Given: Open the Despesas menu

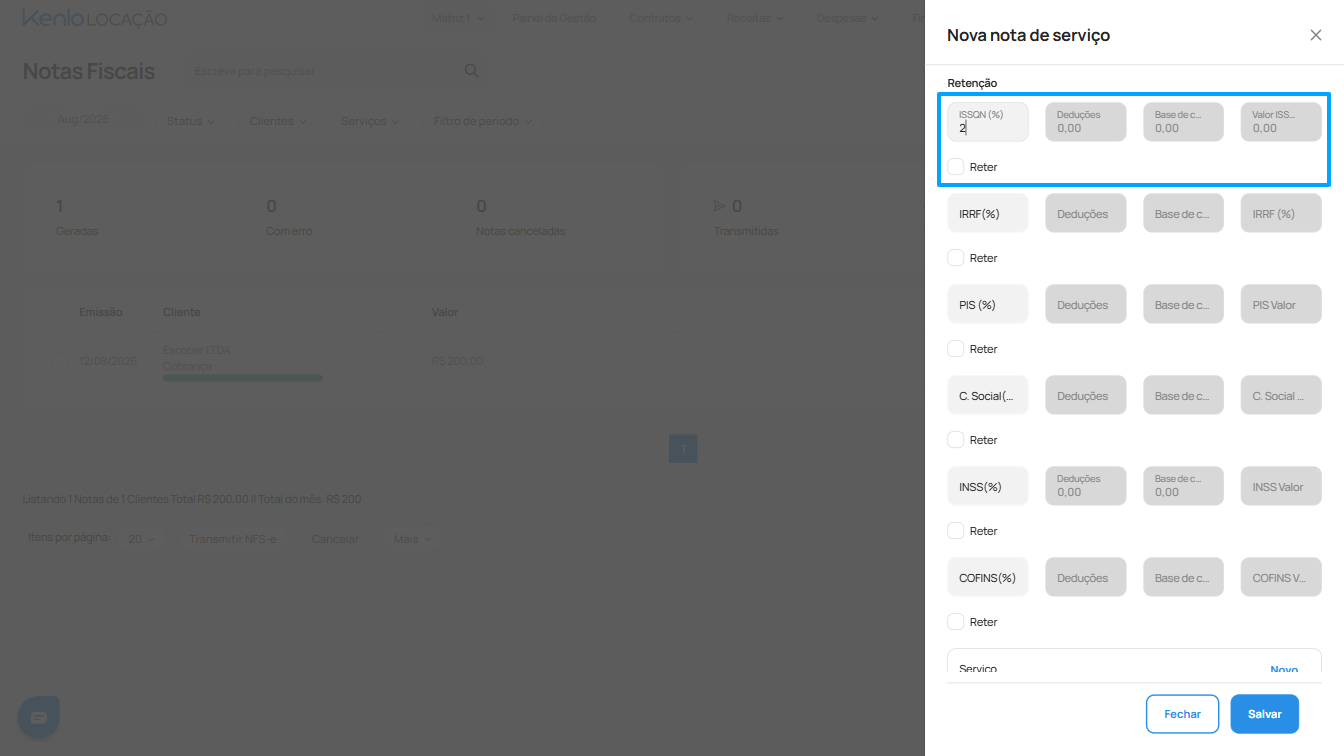Looking at the screenshot, I should [x=848, y=18].
